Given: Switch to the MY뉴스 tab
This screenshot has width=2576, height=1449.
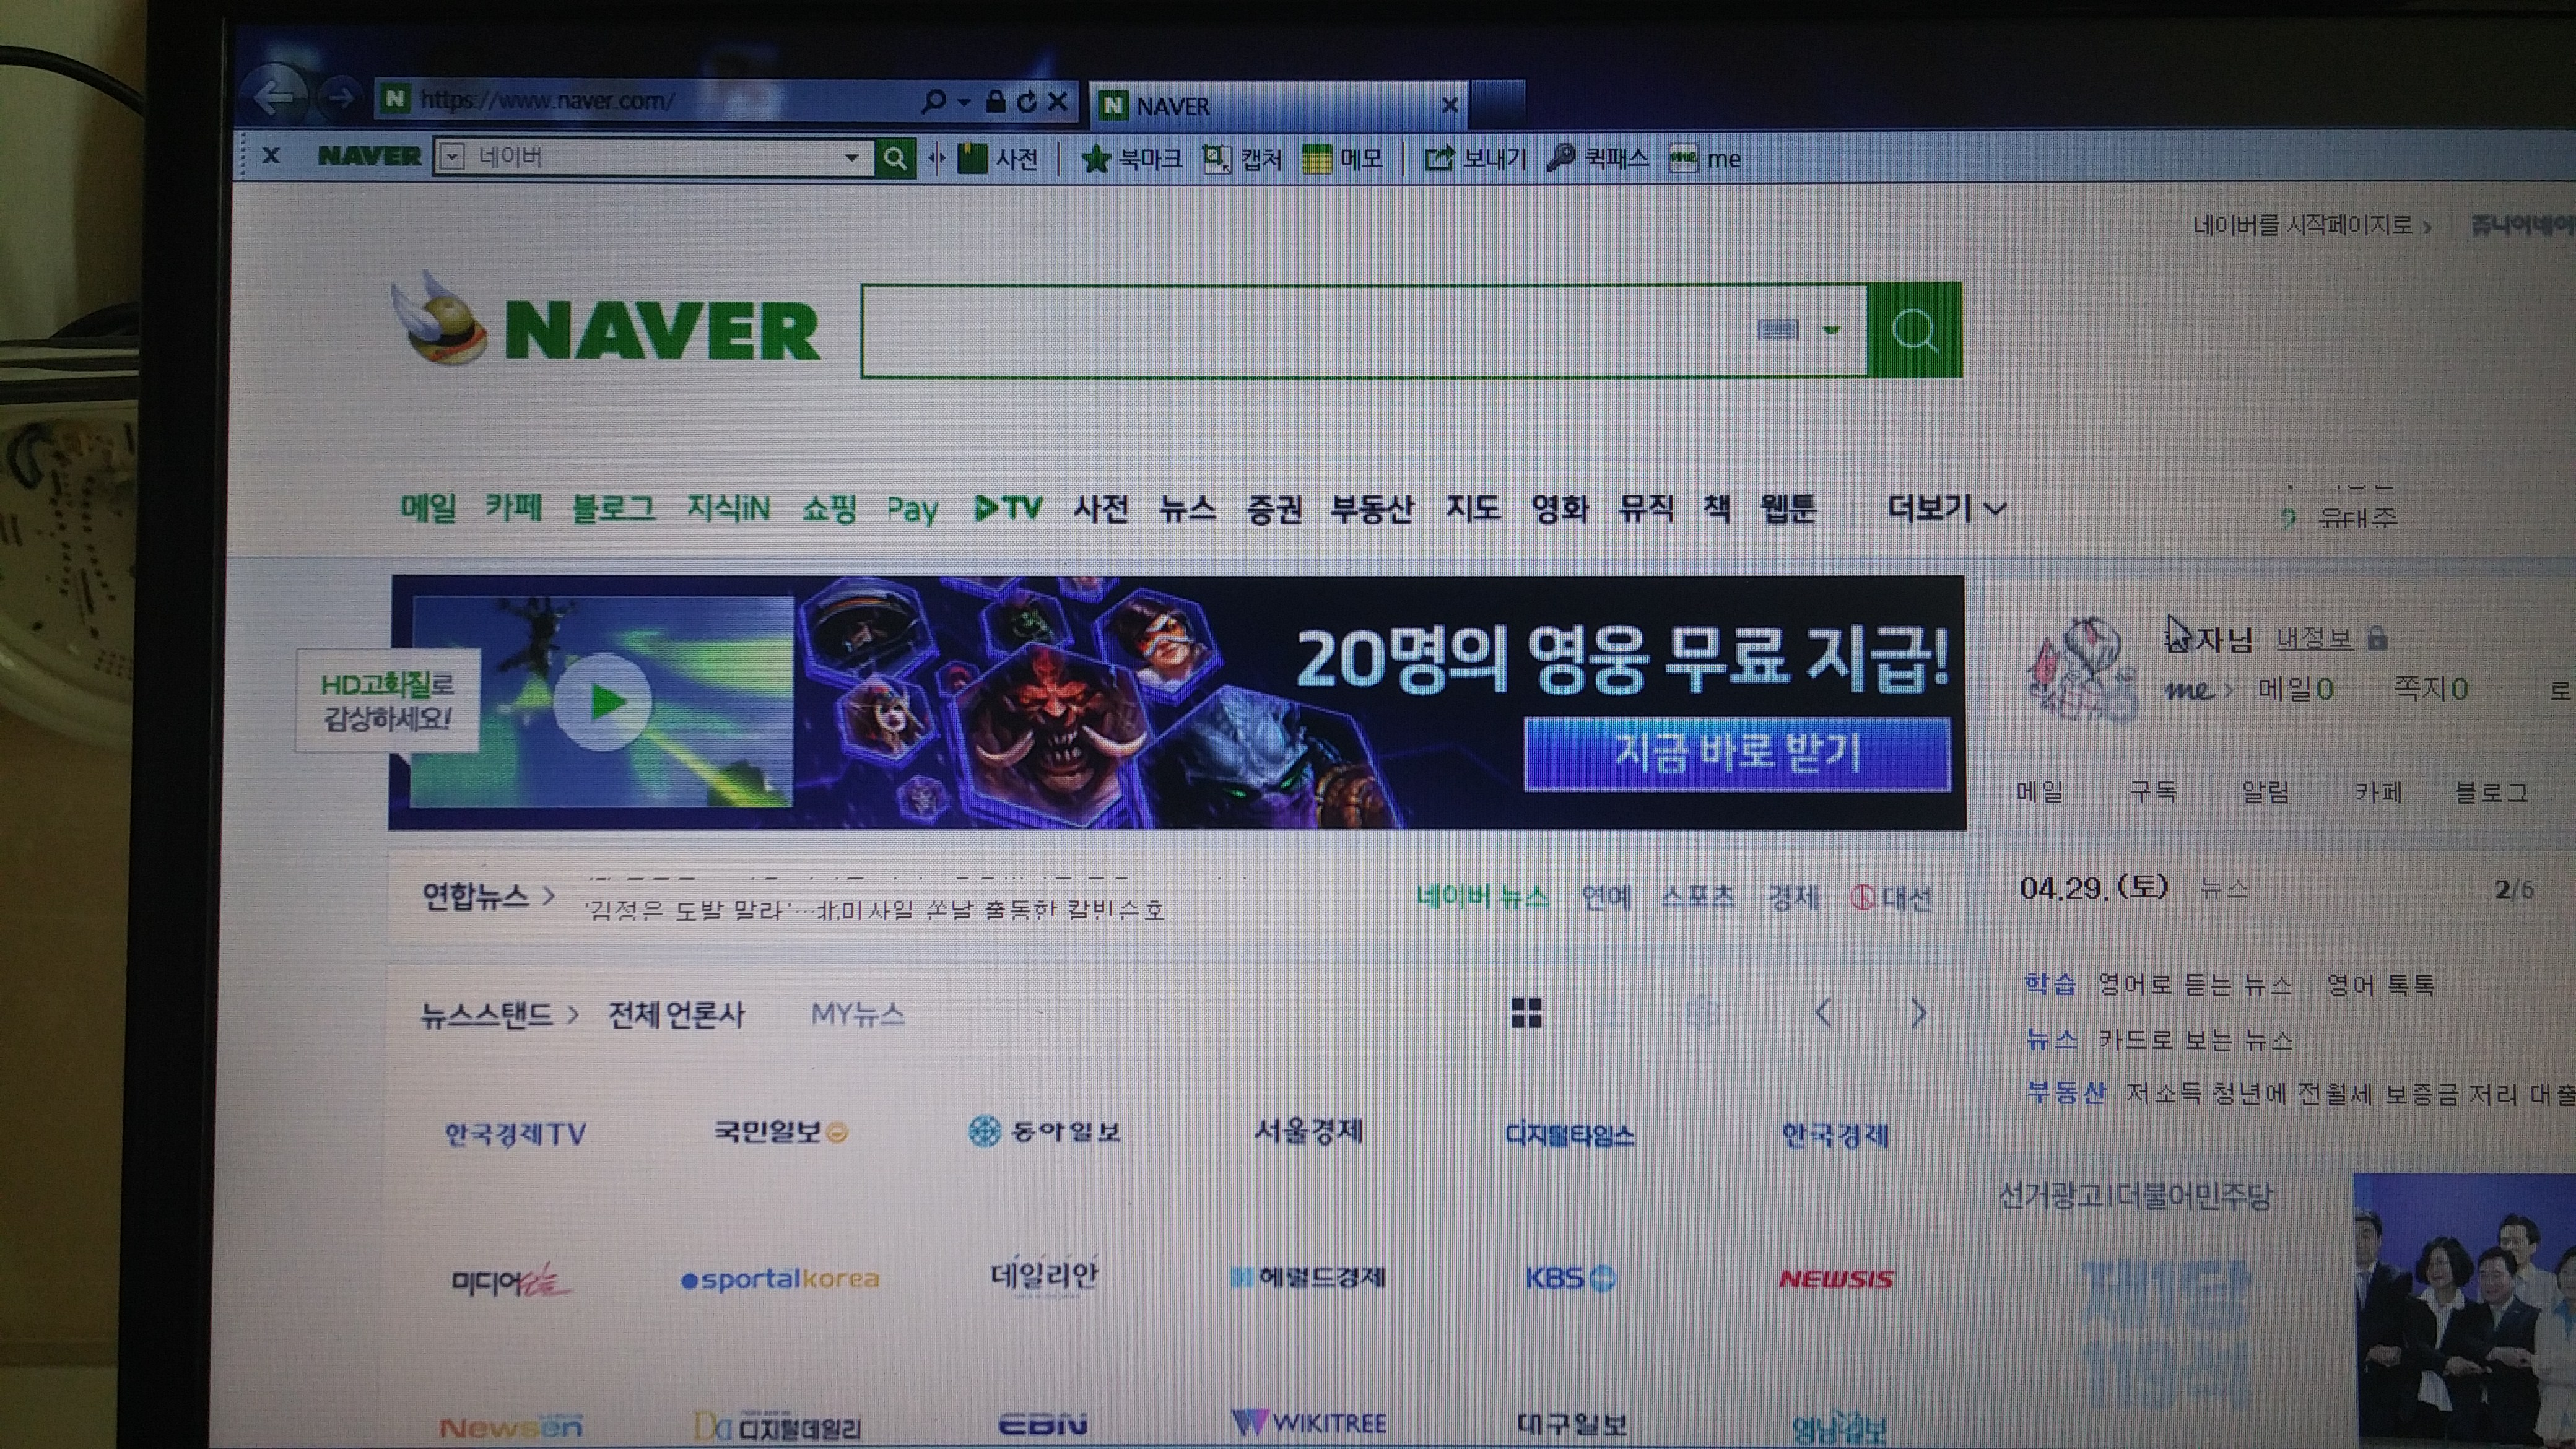Looking at the screenshot, I should pyautogui.click(x=857, y=1014).
